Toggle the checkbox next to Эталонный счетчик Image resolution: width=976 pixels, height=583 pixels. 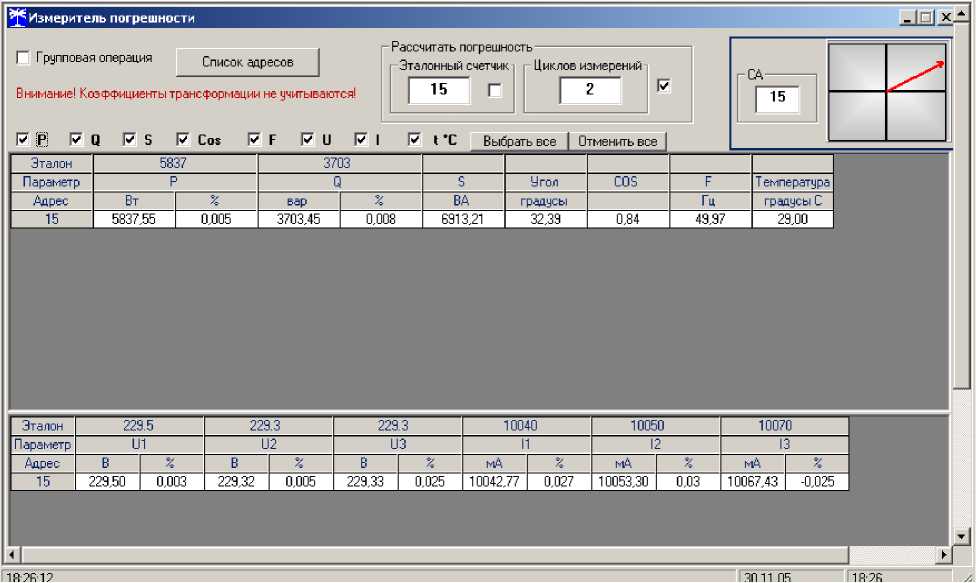[495, 91]
